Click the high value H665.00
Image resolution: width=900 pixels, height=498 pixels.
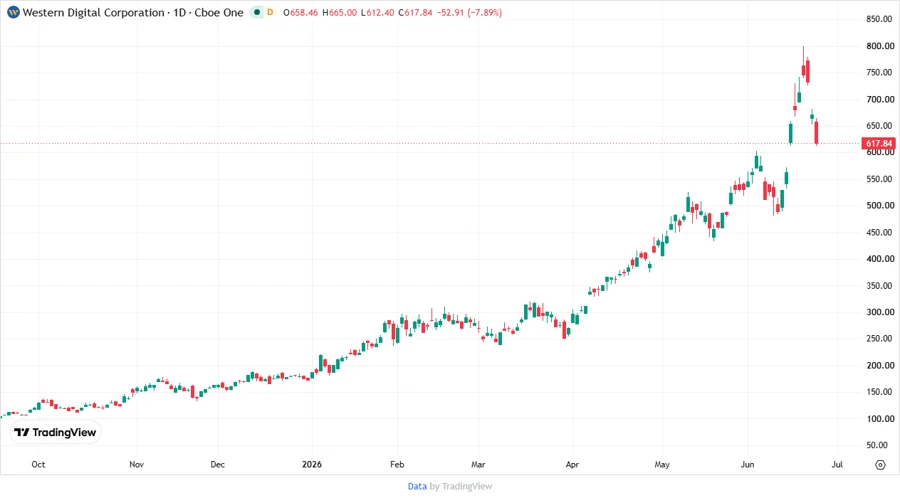click(339, 12)
